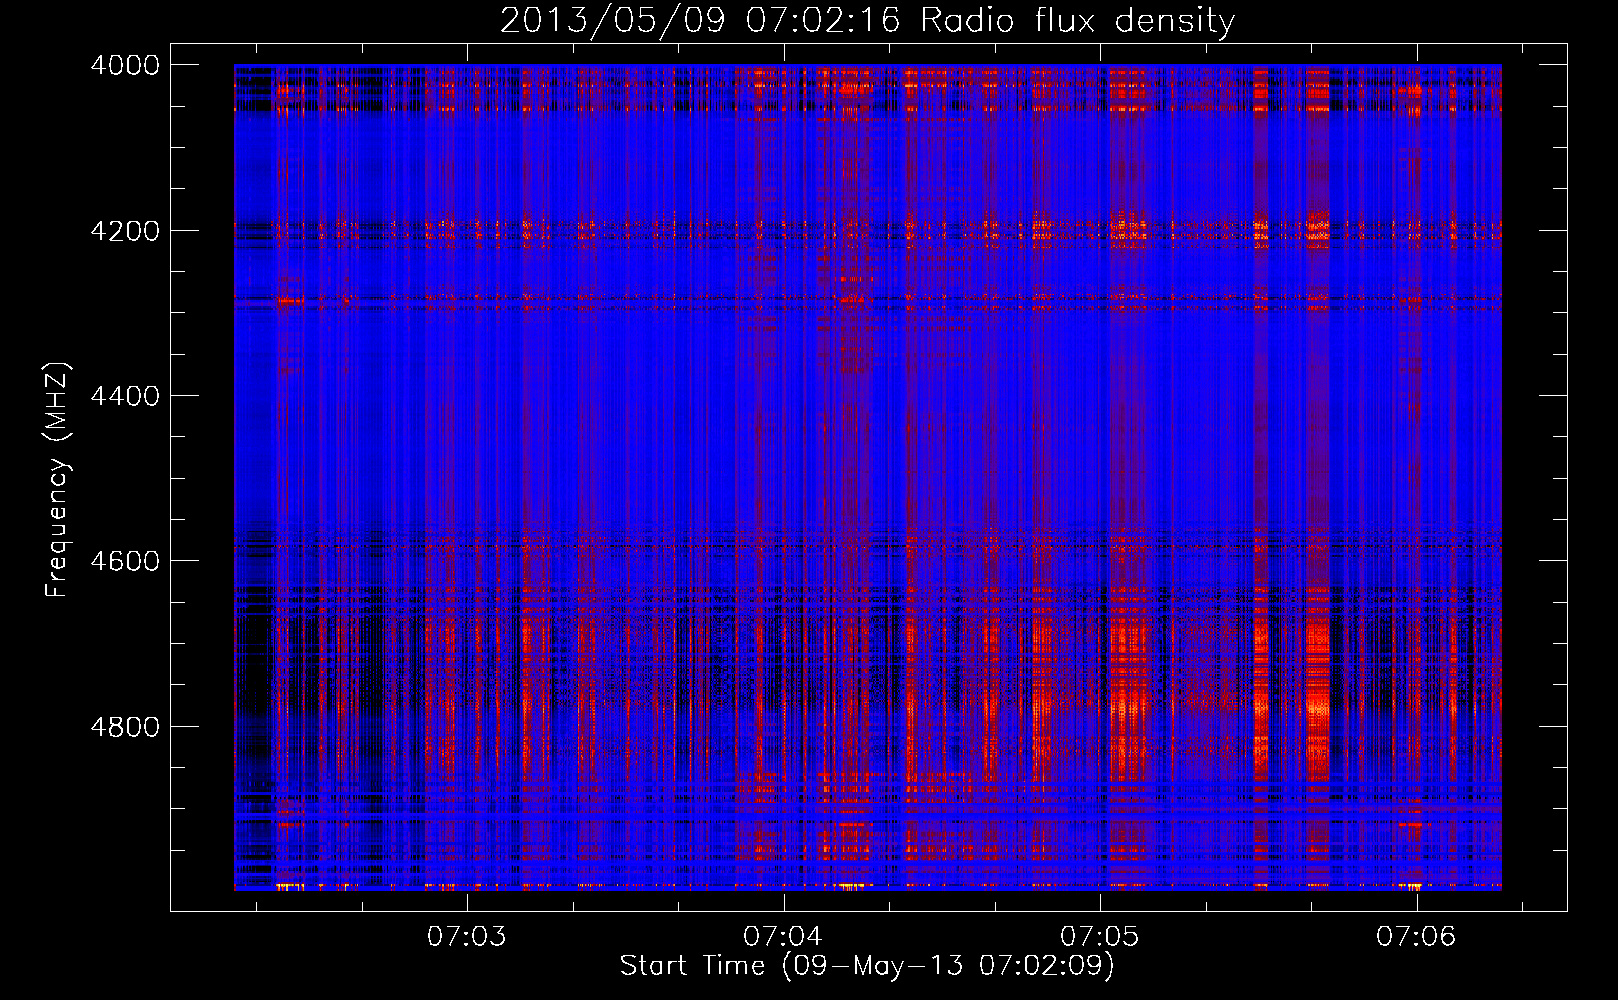The width and height of the screenshot is (1618, 1000).
Task: Click the '4000' frequency axis label
Action: (125, 65)
